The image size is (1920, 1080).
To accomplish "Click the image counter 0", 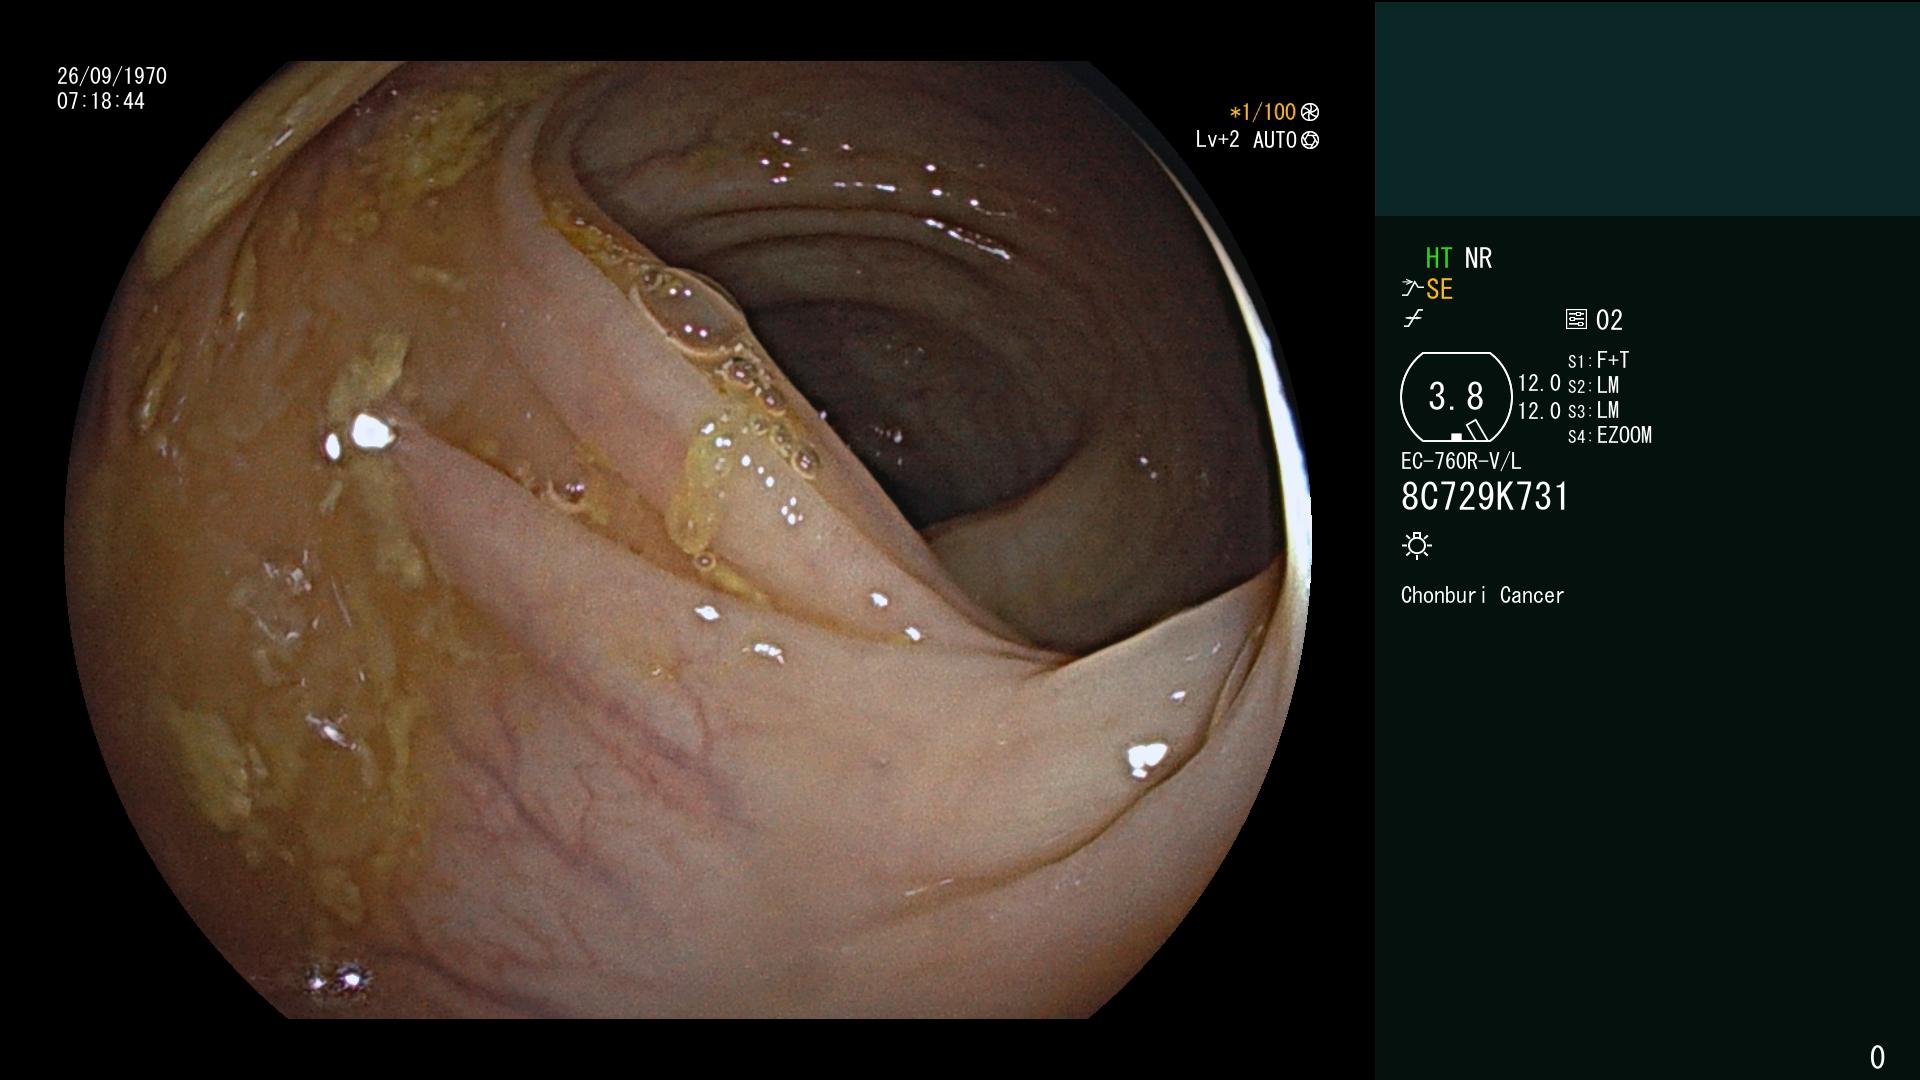I will (1877, 1057).
